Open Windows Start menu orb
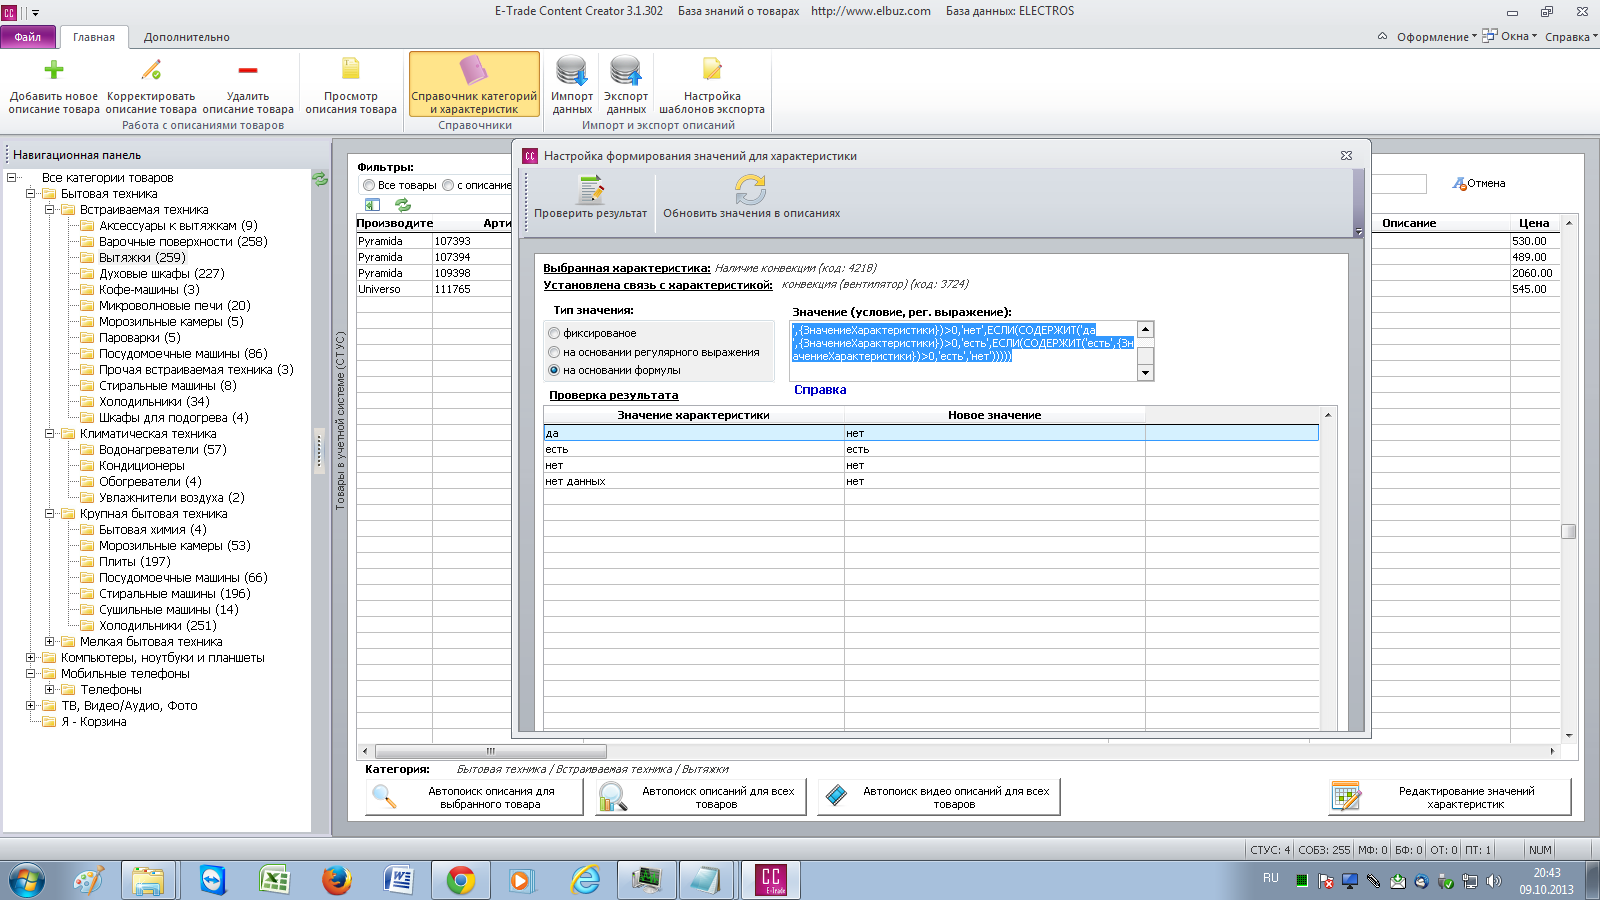1600x900 pixels. 27,880
